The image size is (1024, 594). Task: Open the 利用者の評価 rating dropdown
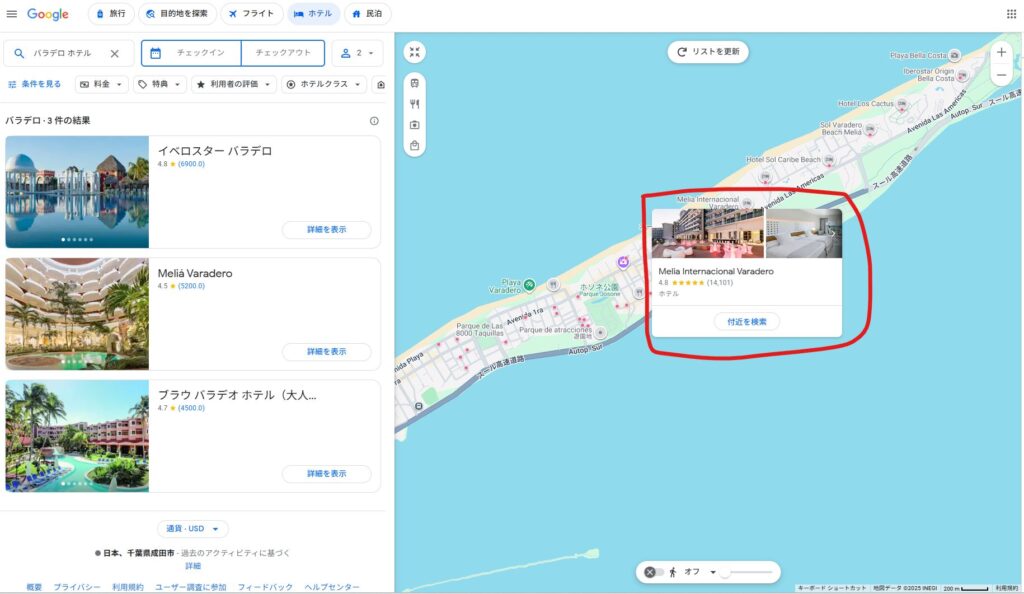coord(234,85)
